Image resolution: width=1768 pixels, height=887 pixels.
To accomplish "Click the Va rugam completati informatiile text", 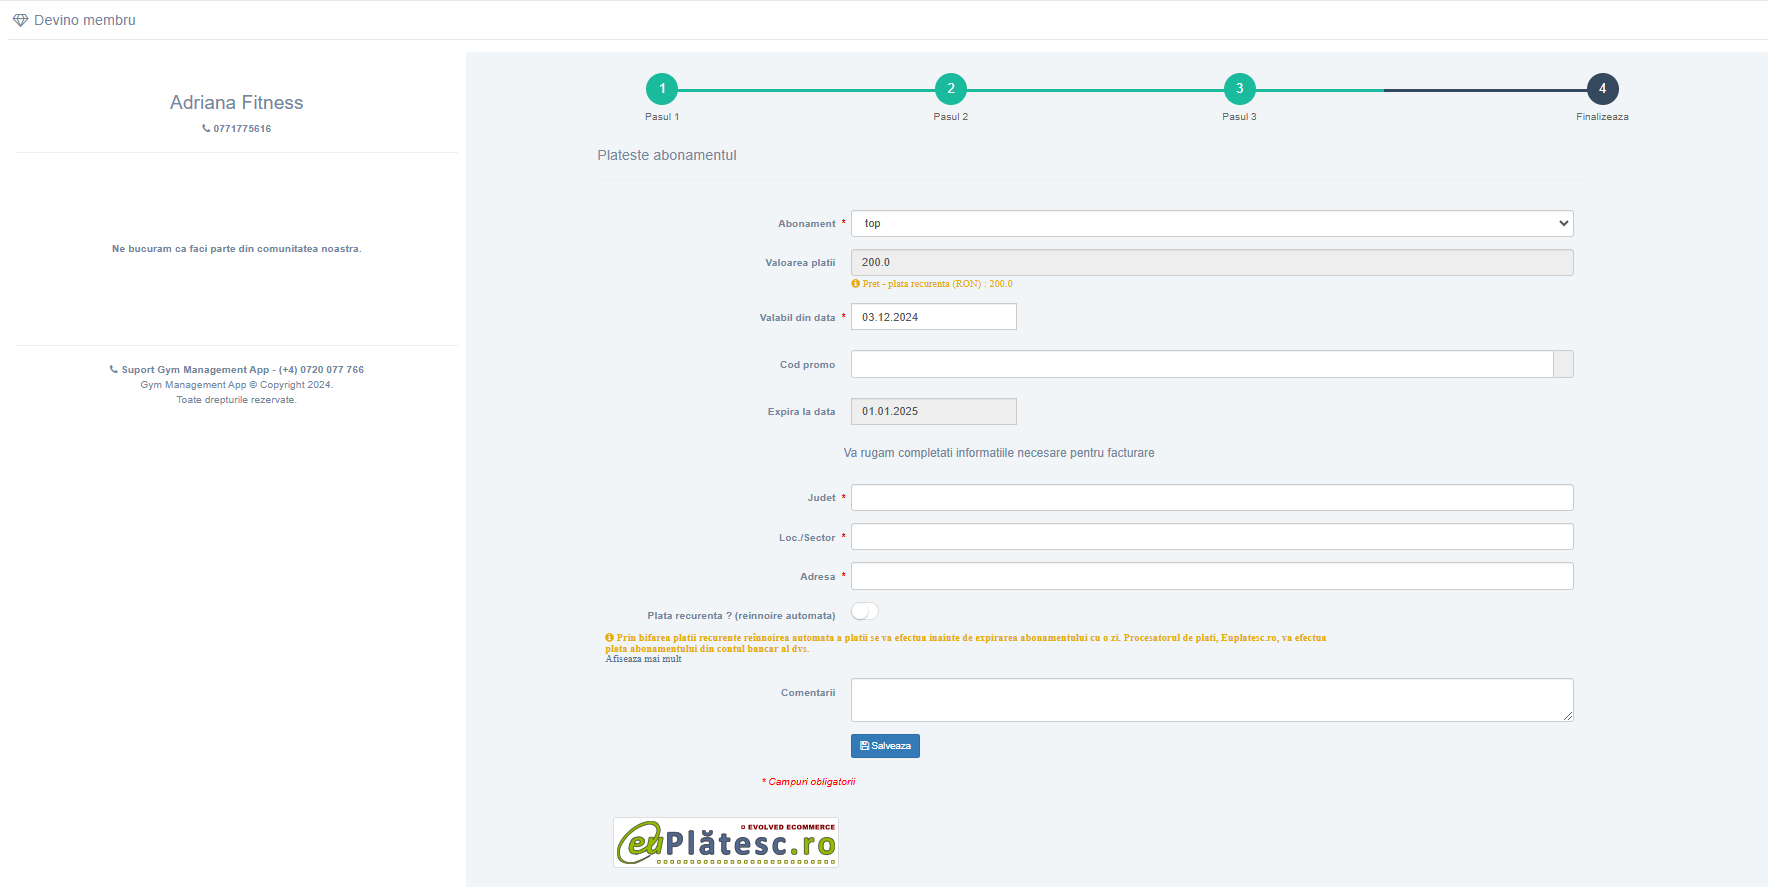I will coord(999,453).
